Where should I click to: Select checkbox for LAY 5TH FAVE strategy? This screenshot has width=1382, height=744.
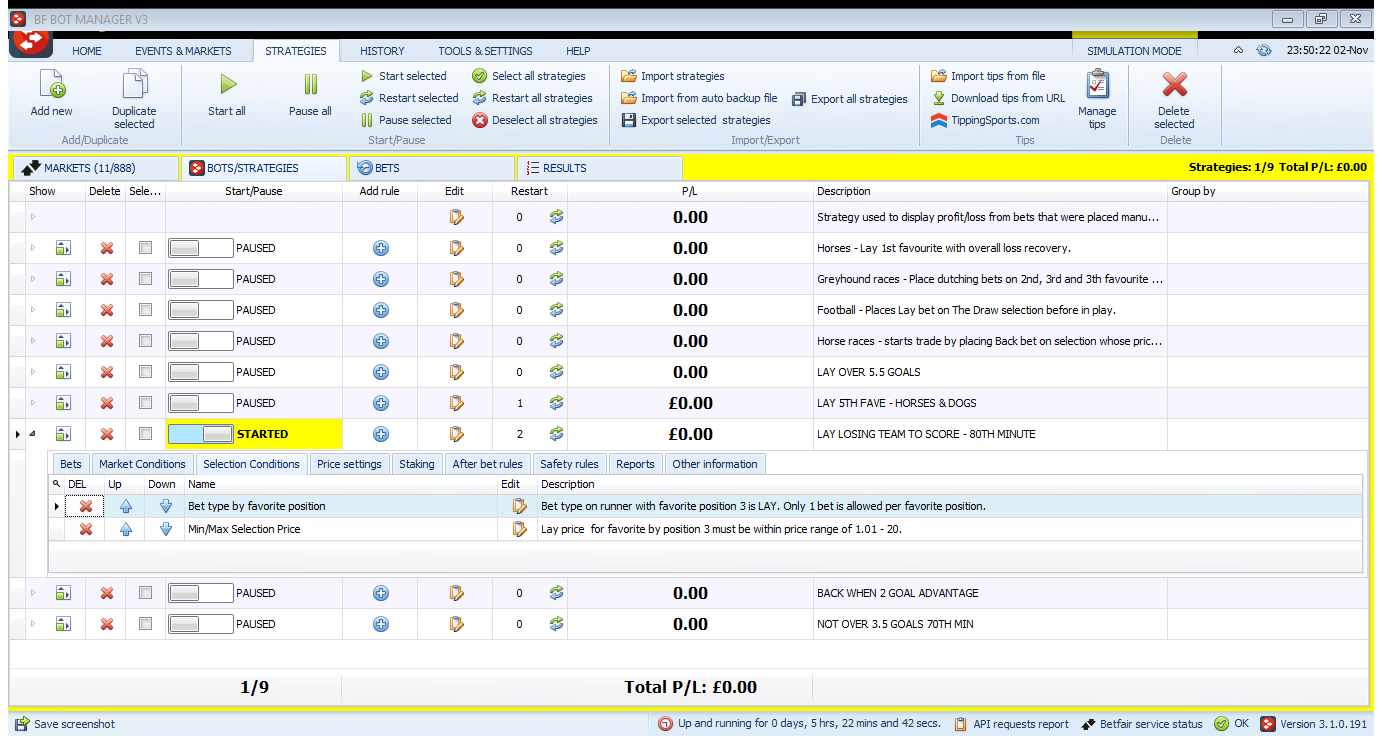tap(146, 403)
